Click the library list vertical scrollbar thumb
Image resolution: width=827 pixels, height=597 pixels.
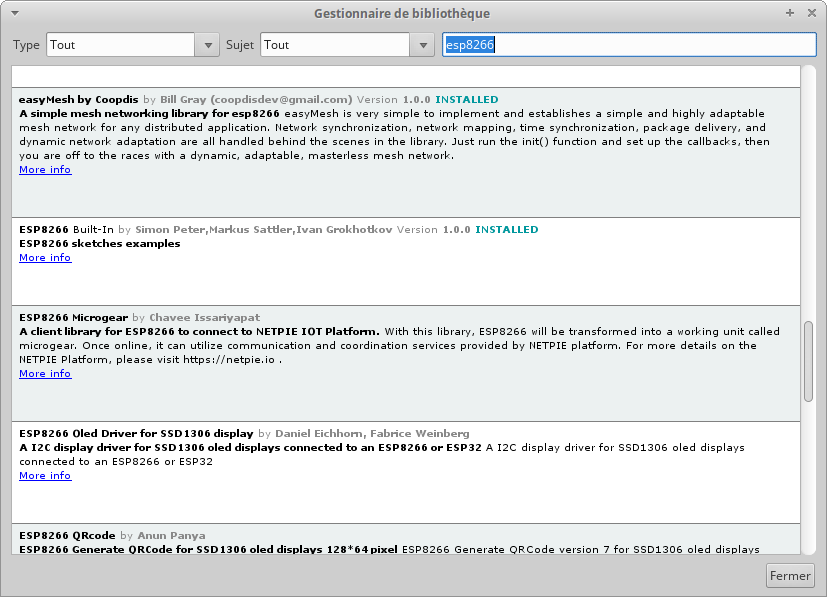(809, 361)
